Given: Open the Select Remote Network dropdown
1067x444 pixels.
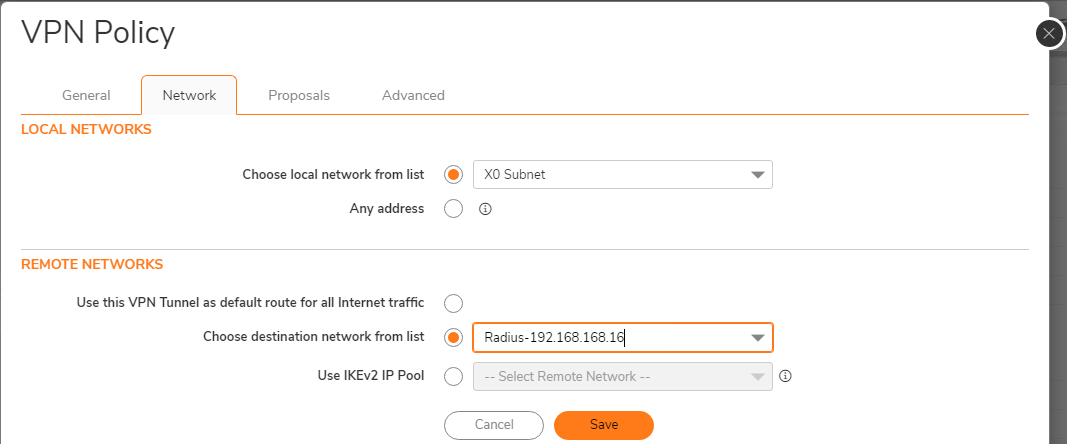Looking at the screenshot, I should click(622, 376).
